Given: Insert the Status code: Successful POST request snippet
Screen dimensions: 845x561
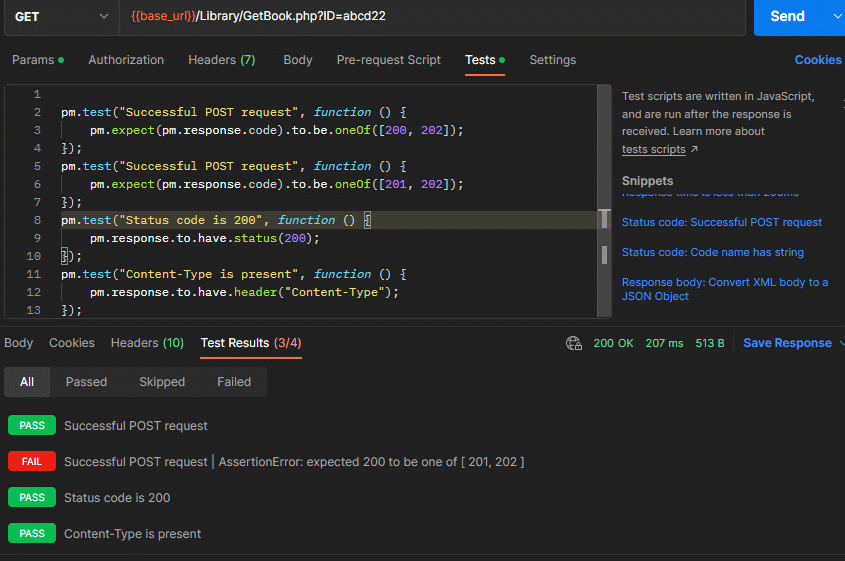Looking at the screenshot, I should click(722, 222).
